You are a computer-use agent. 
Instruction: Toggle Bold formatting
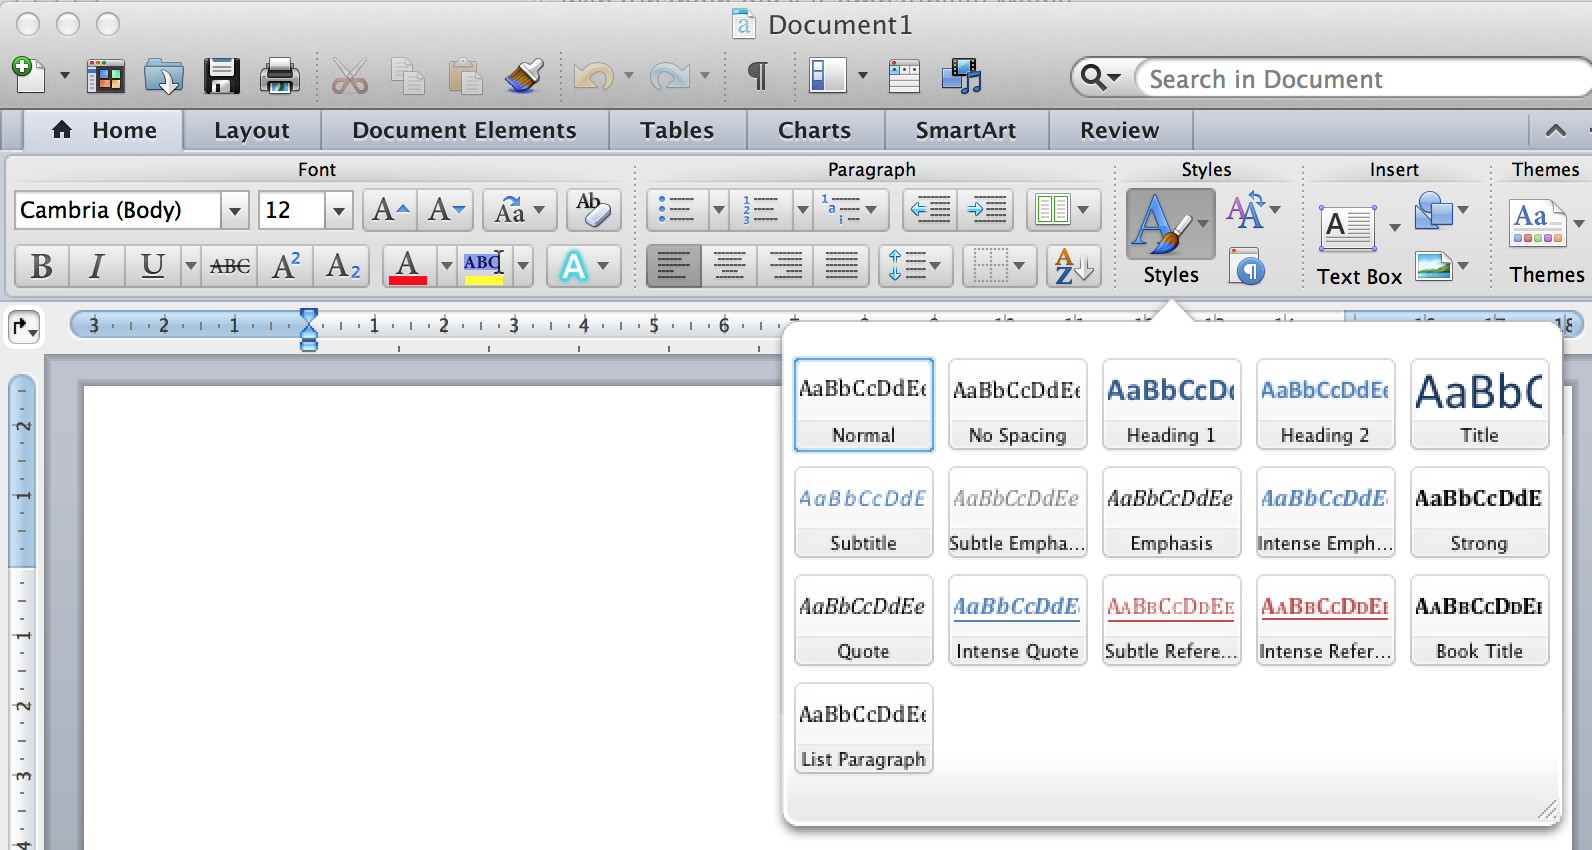pyautogui.click(x=42, y=266)
